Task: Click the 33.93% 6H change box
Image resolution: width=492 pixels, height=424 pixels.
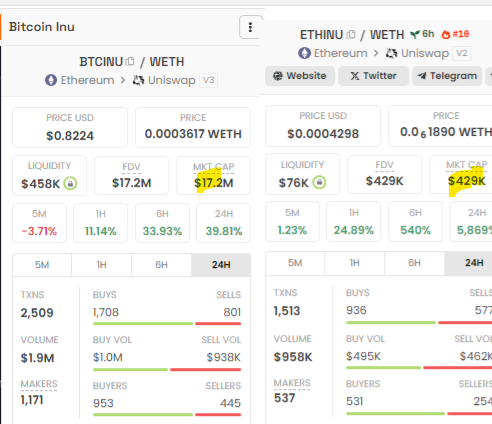Action: [x=162, y=223]
